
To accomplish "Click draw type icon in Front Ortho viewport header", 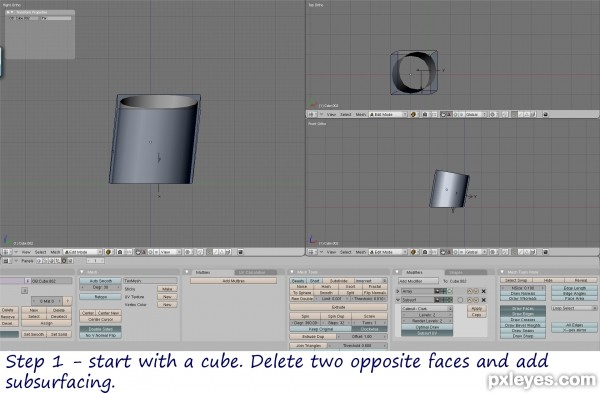I will [x=413, y=252].
